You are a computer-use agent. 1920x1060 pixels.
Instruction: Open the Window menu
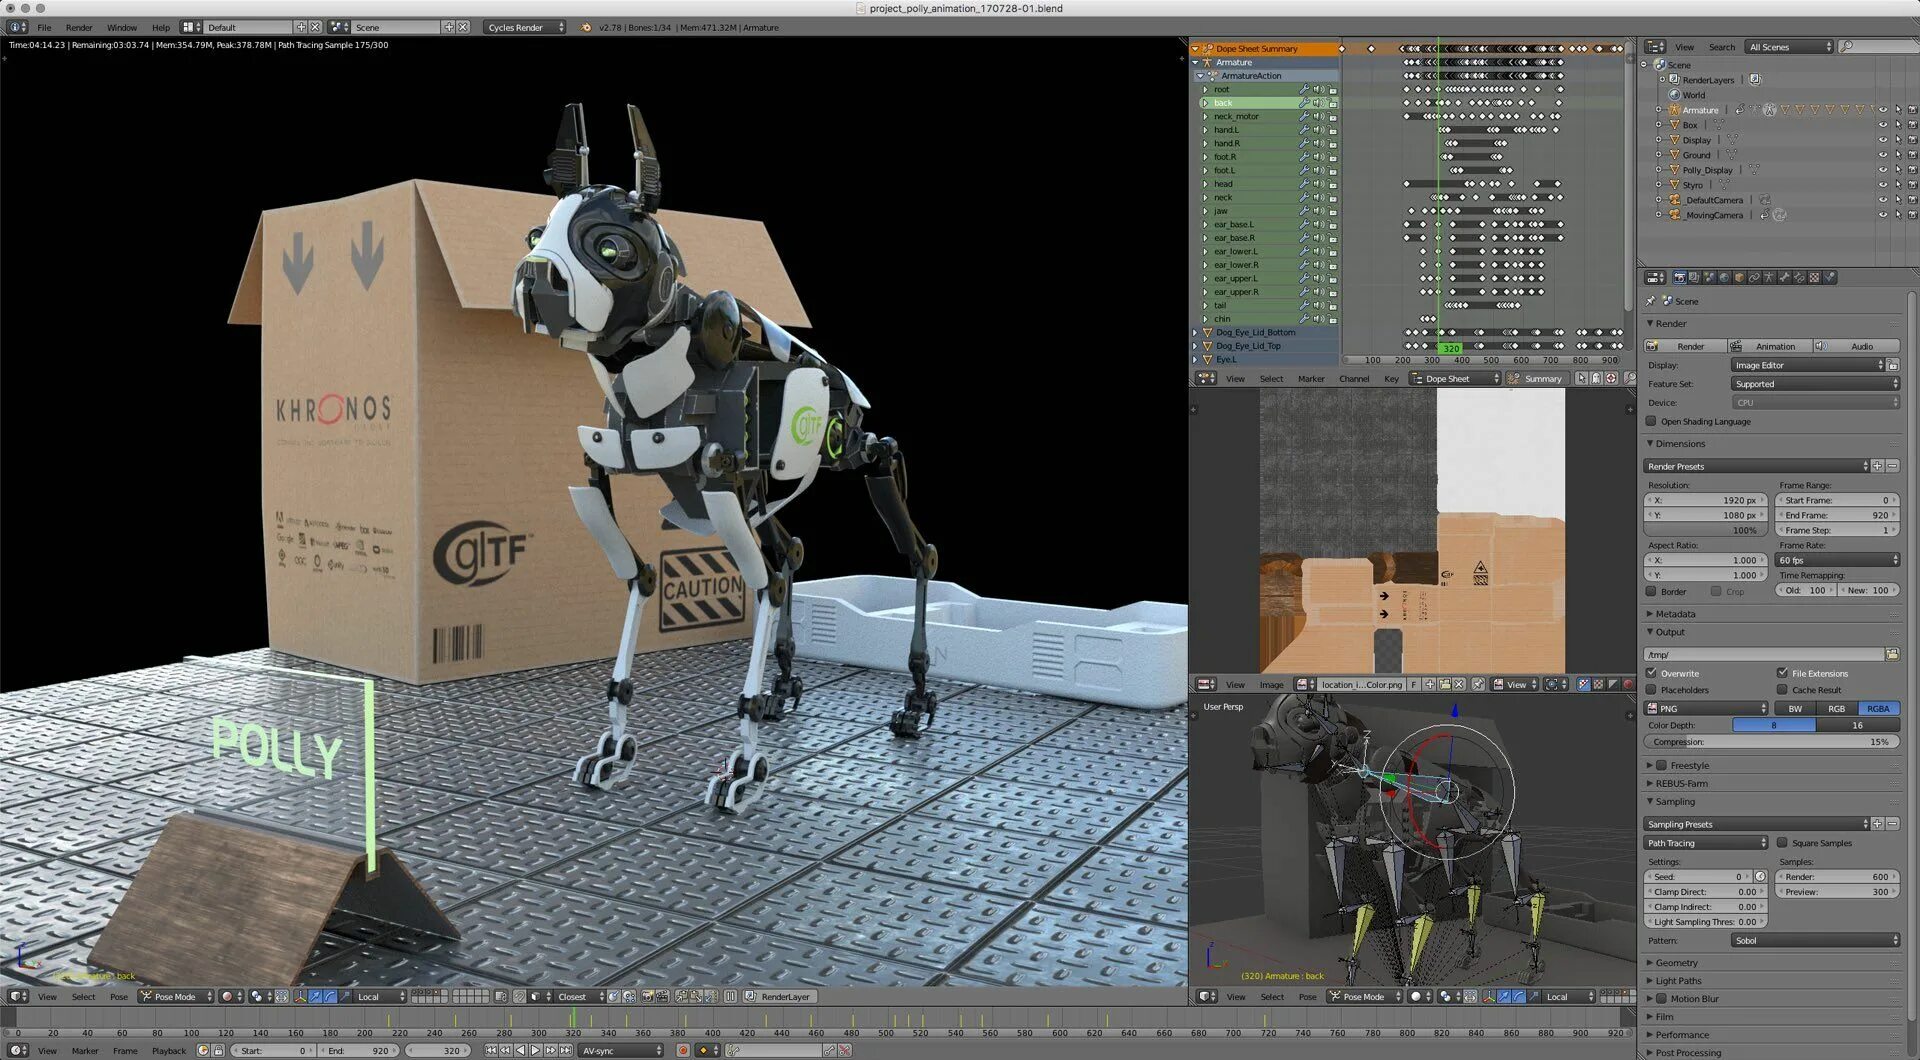pos(122,27)
